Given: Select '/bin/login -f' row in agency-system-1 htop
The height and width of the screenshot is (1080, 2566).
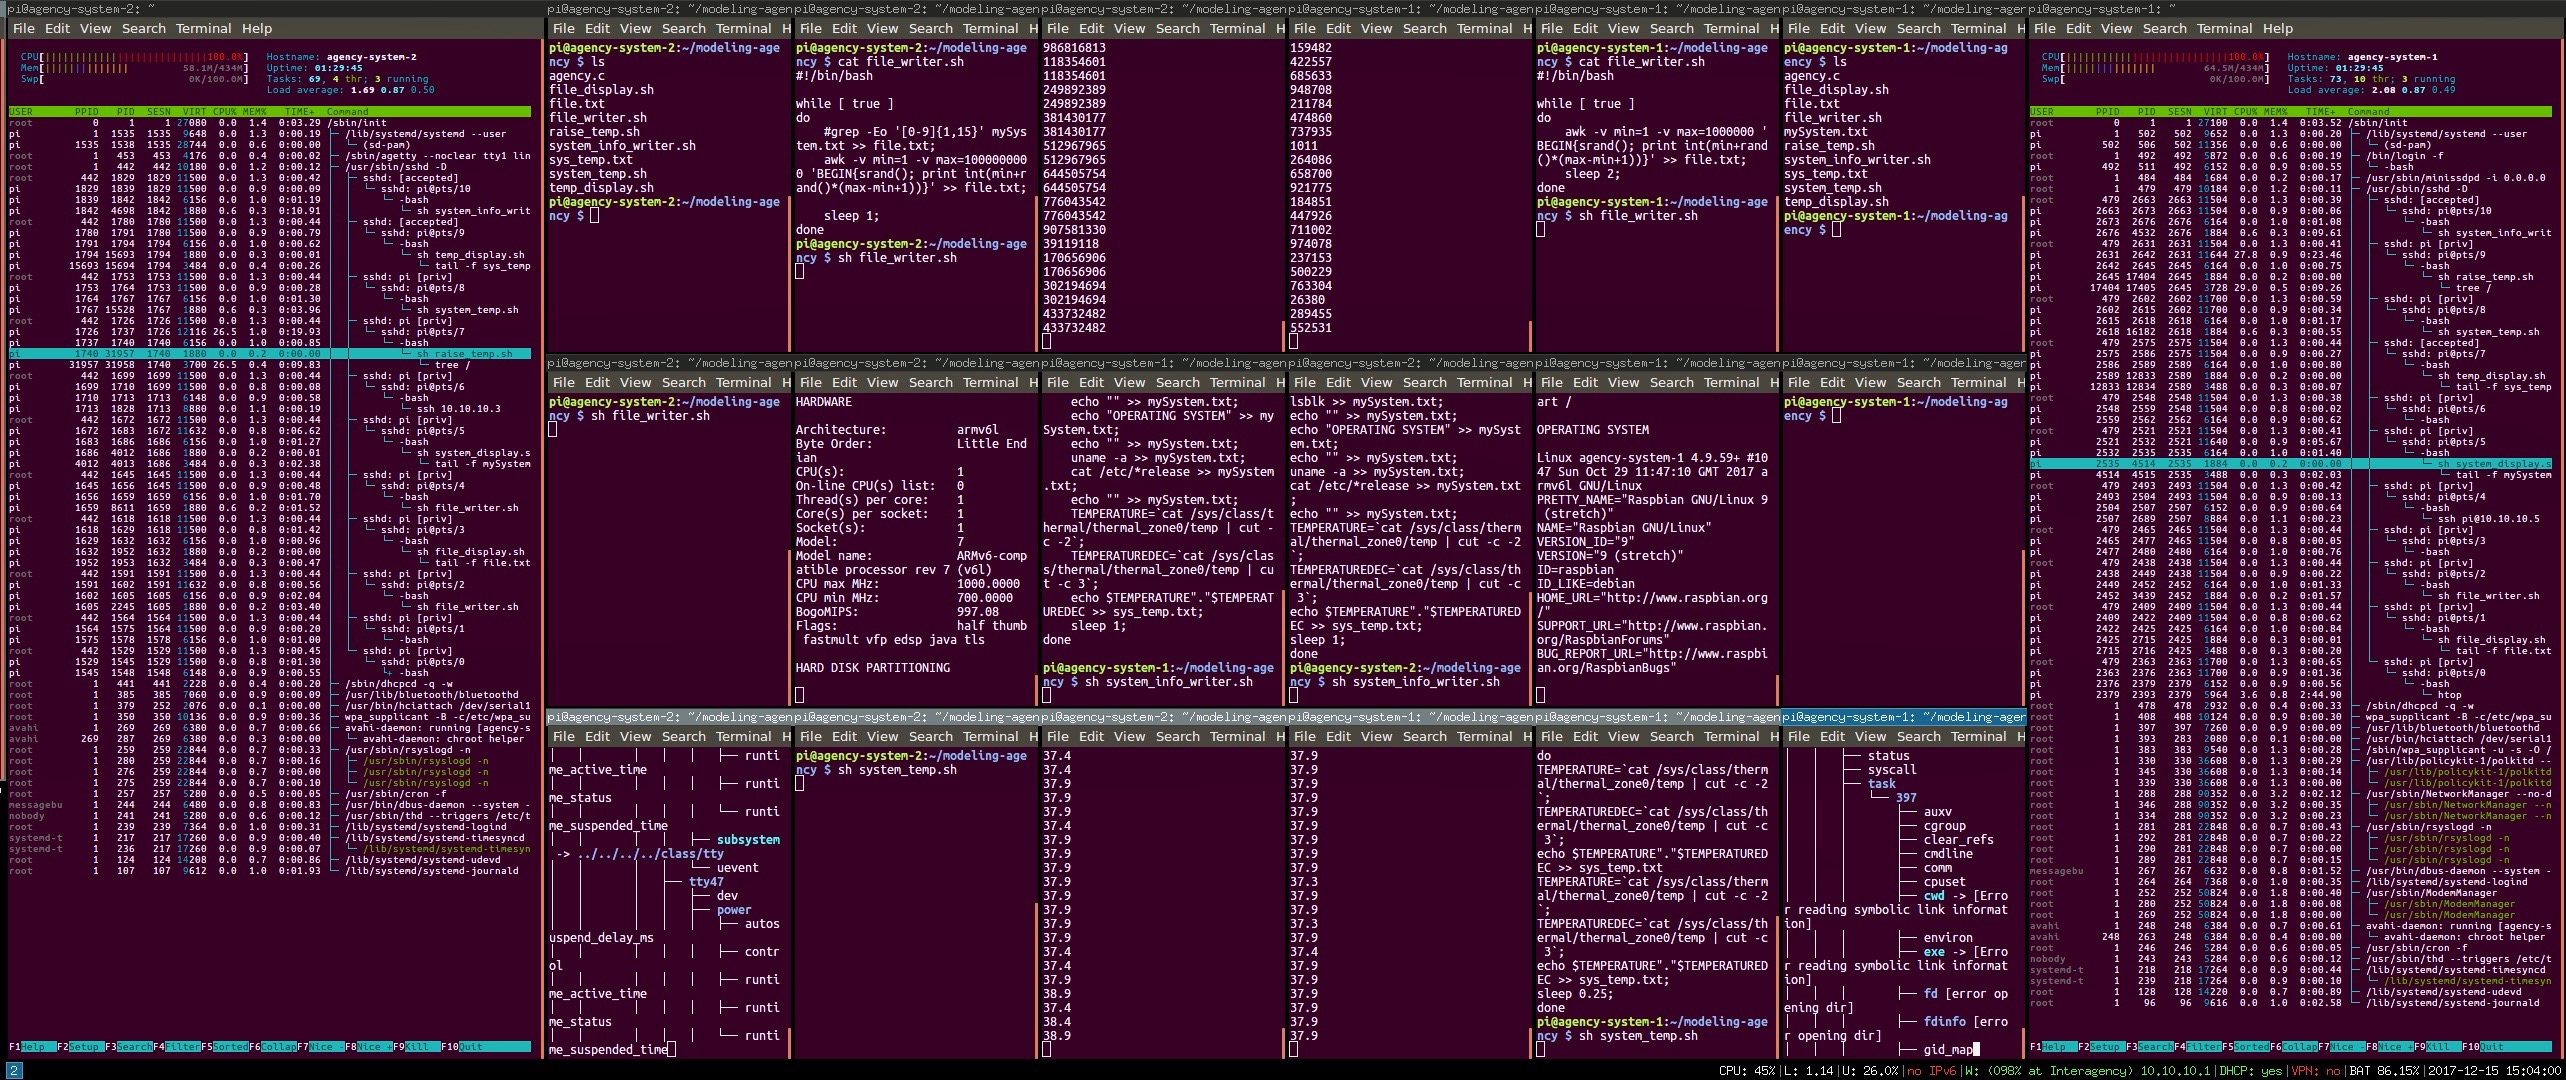Looking at the screenshot, I should pos(2292,156).
